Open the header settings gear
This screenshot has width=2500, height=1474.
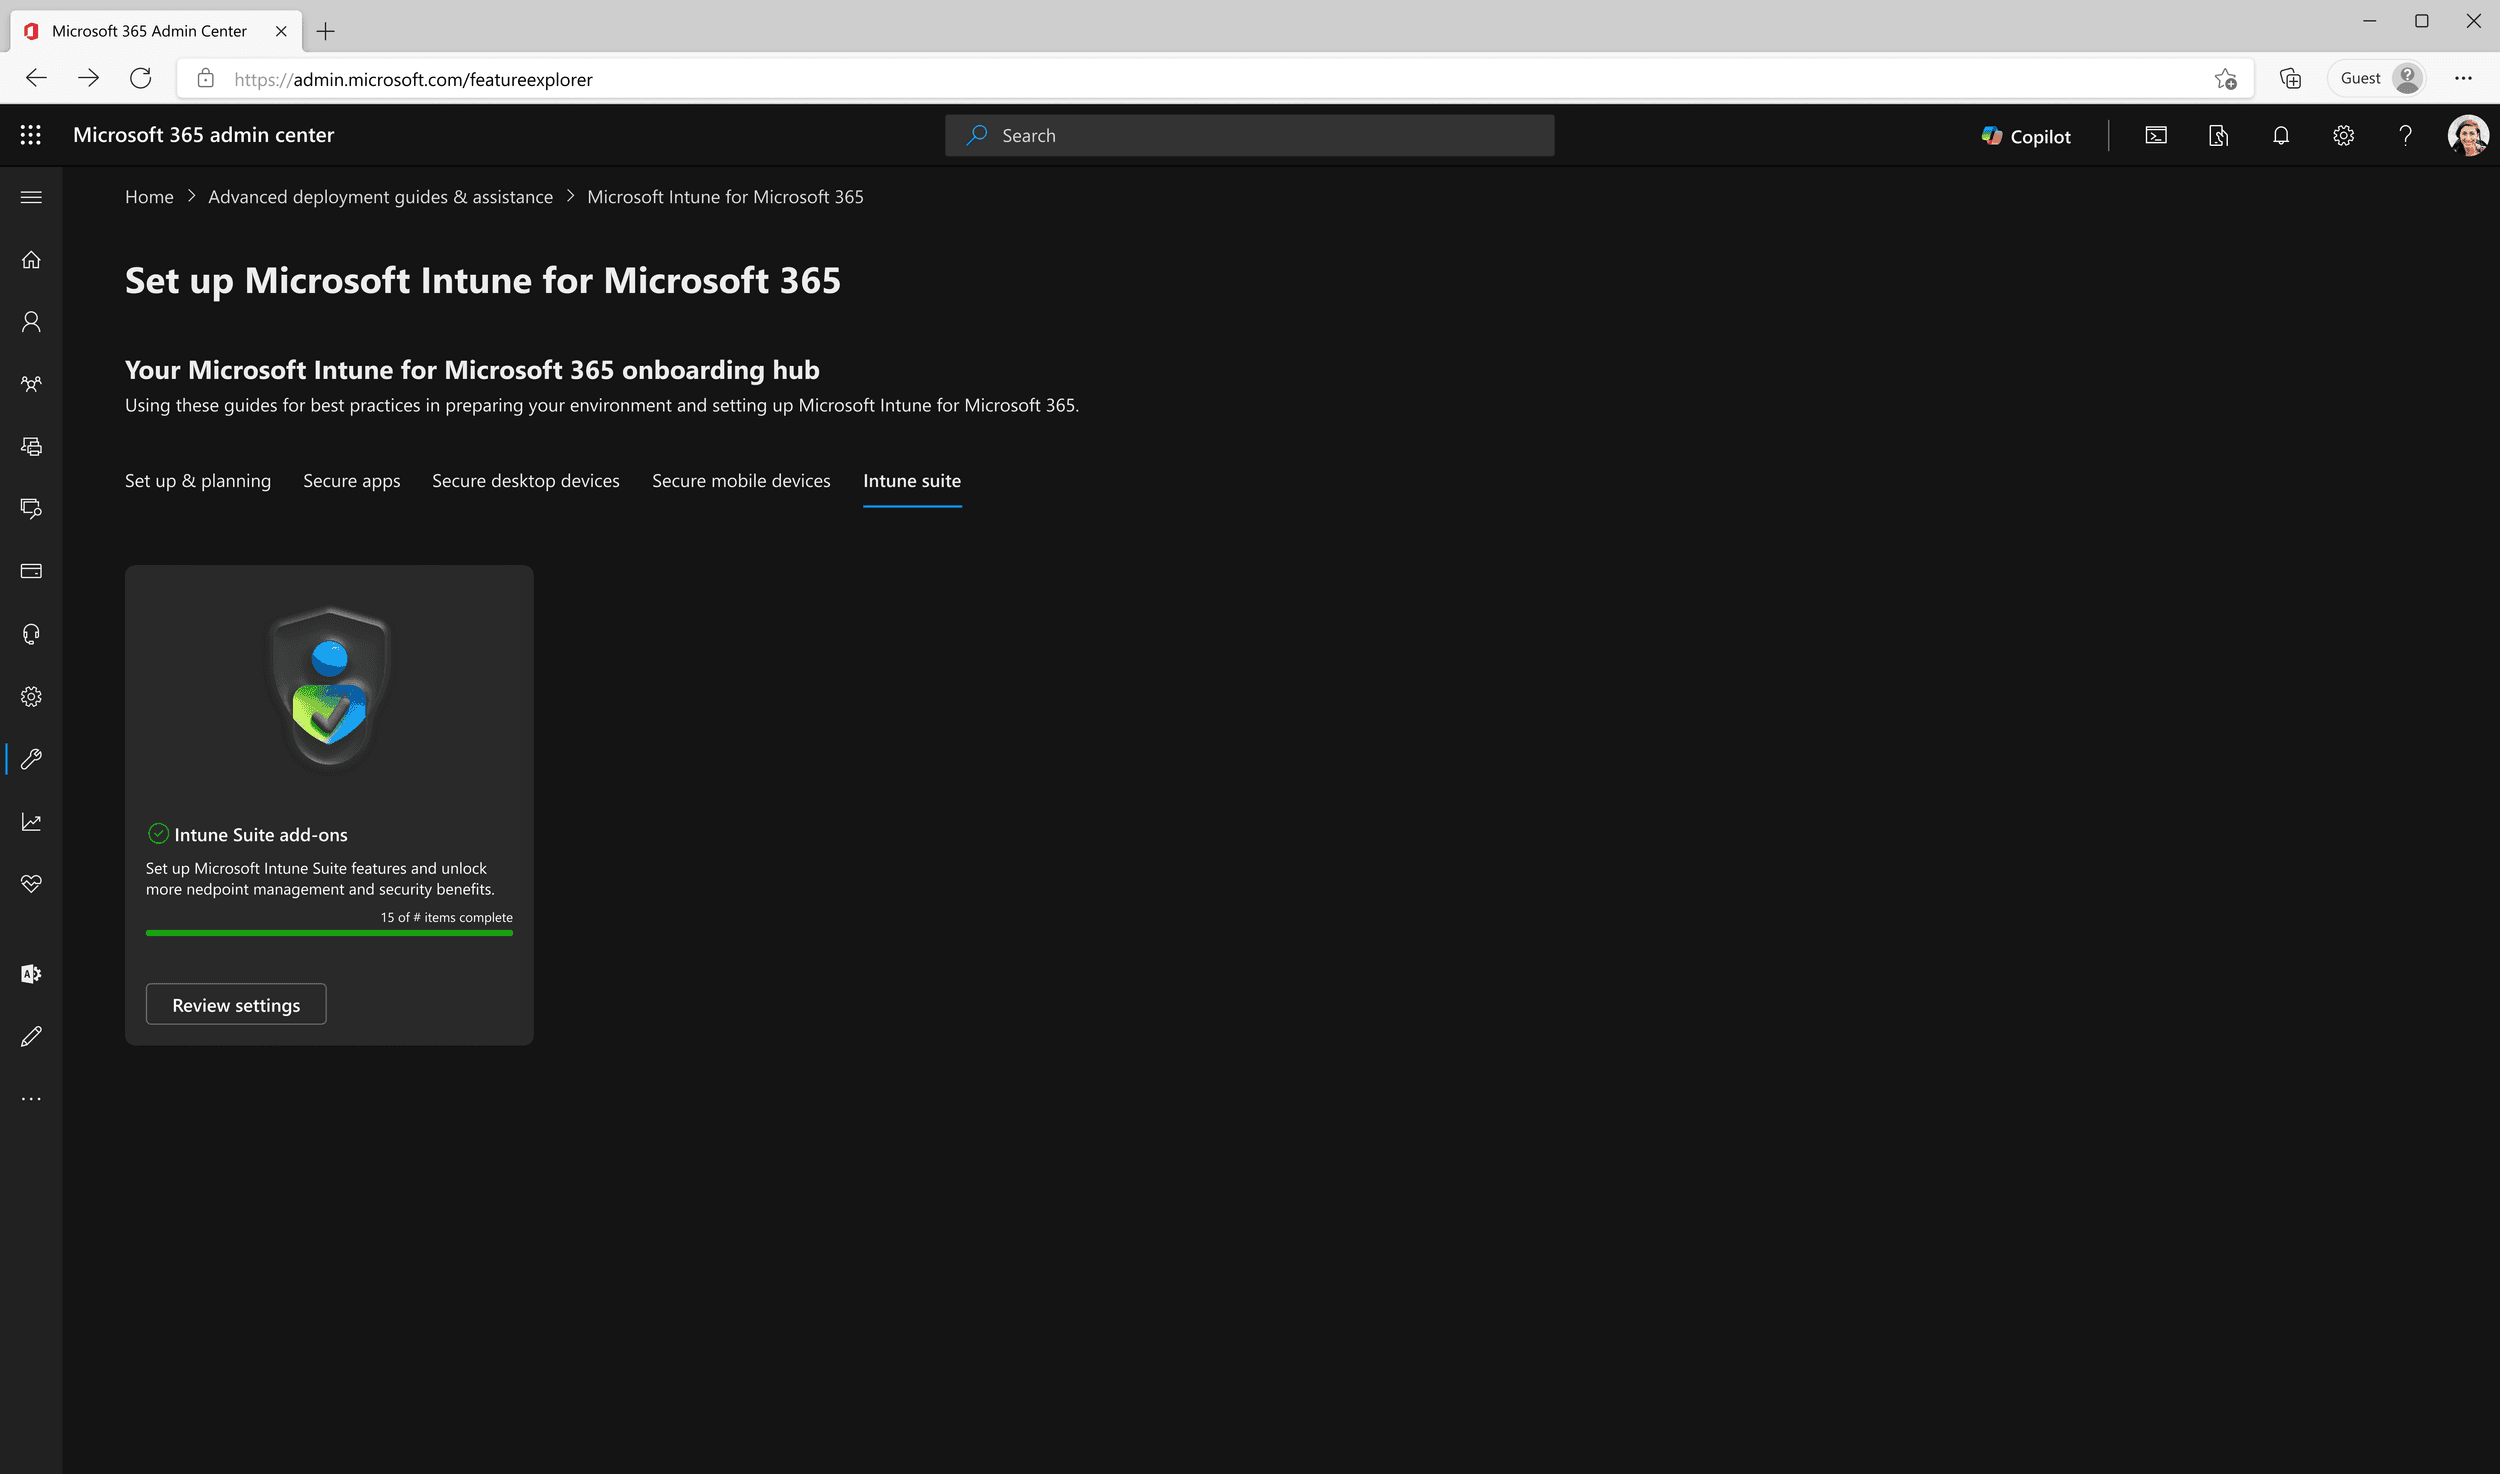coord(2343,136)
